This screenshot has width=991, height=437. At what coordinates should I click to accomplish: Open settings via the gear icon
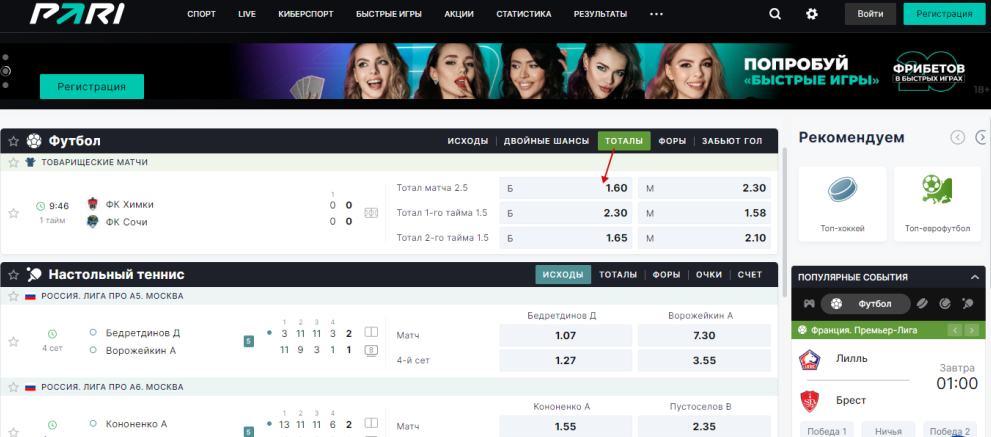point(812,14)
